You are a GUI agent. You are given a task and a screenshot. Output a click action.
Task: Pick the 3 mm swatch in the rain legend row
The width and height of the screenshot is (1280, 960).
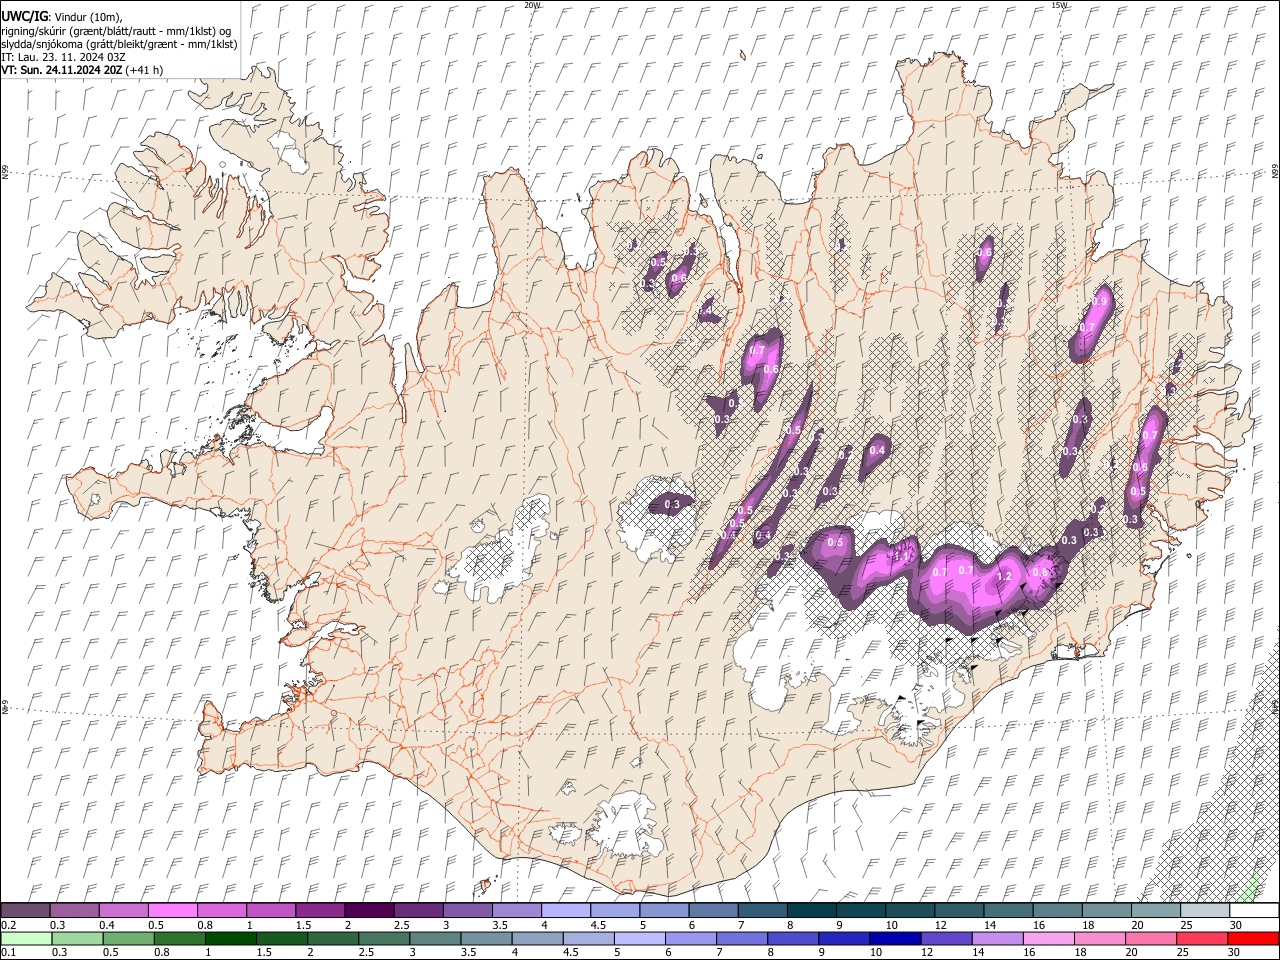point(435,938)
